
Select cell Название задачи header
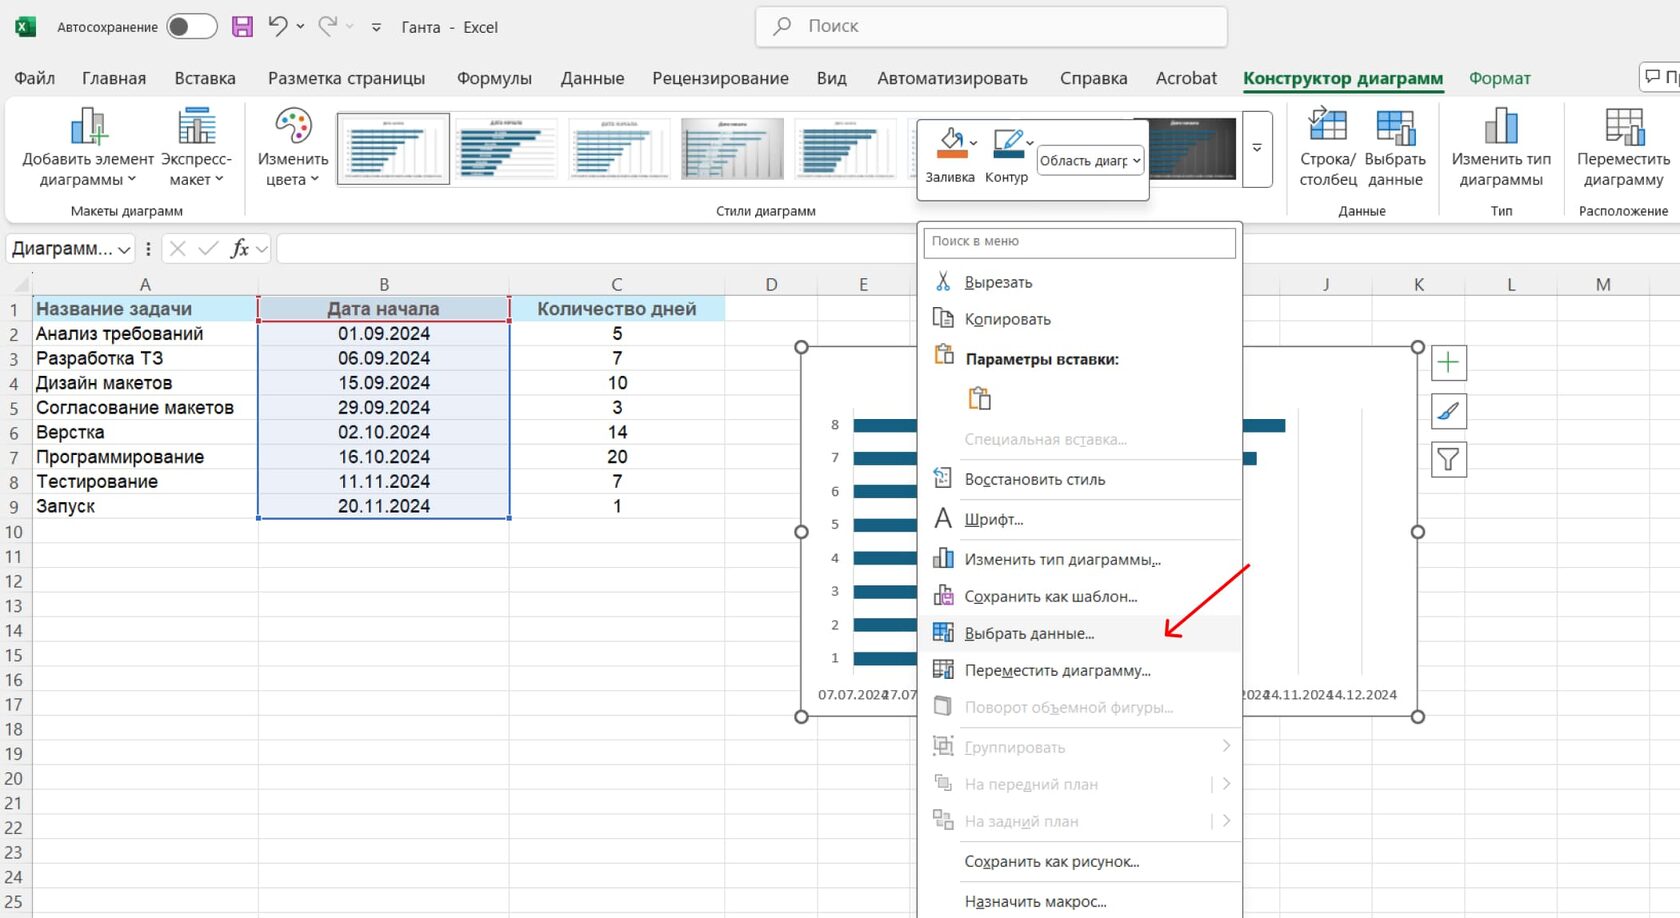tap(145, 309)
